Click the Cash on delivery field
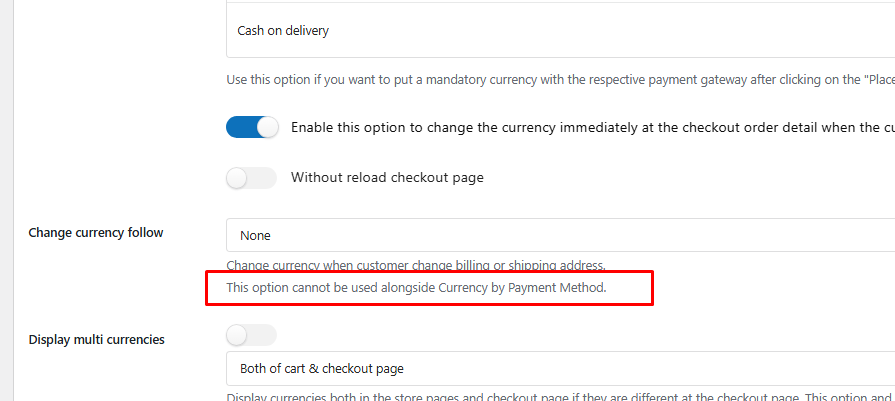895x401 pixels. tap(560, 31)
